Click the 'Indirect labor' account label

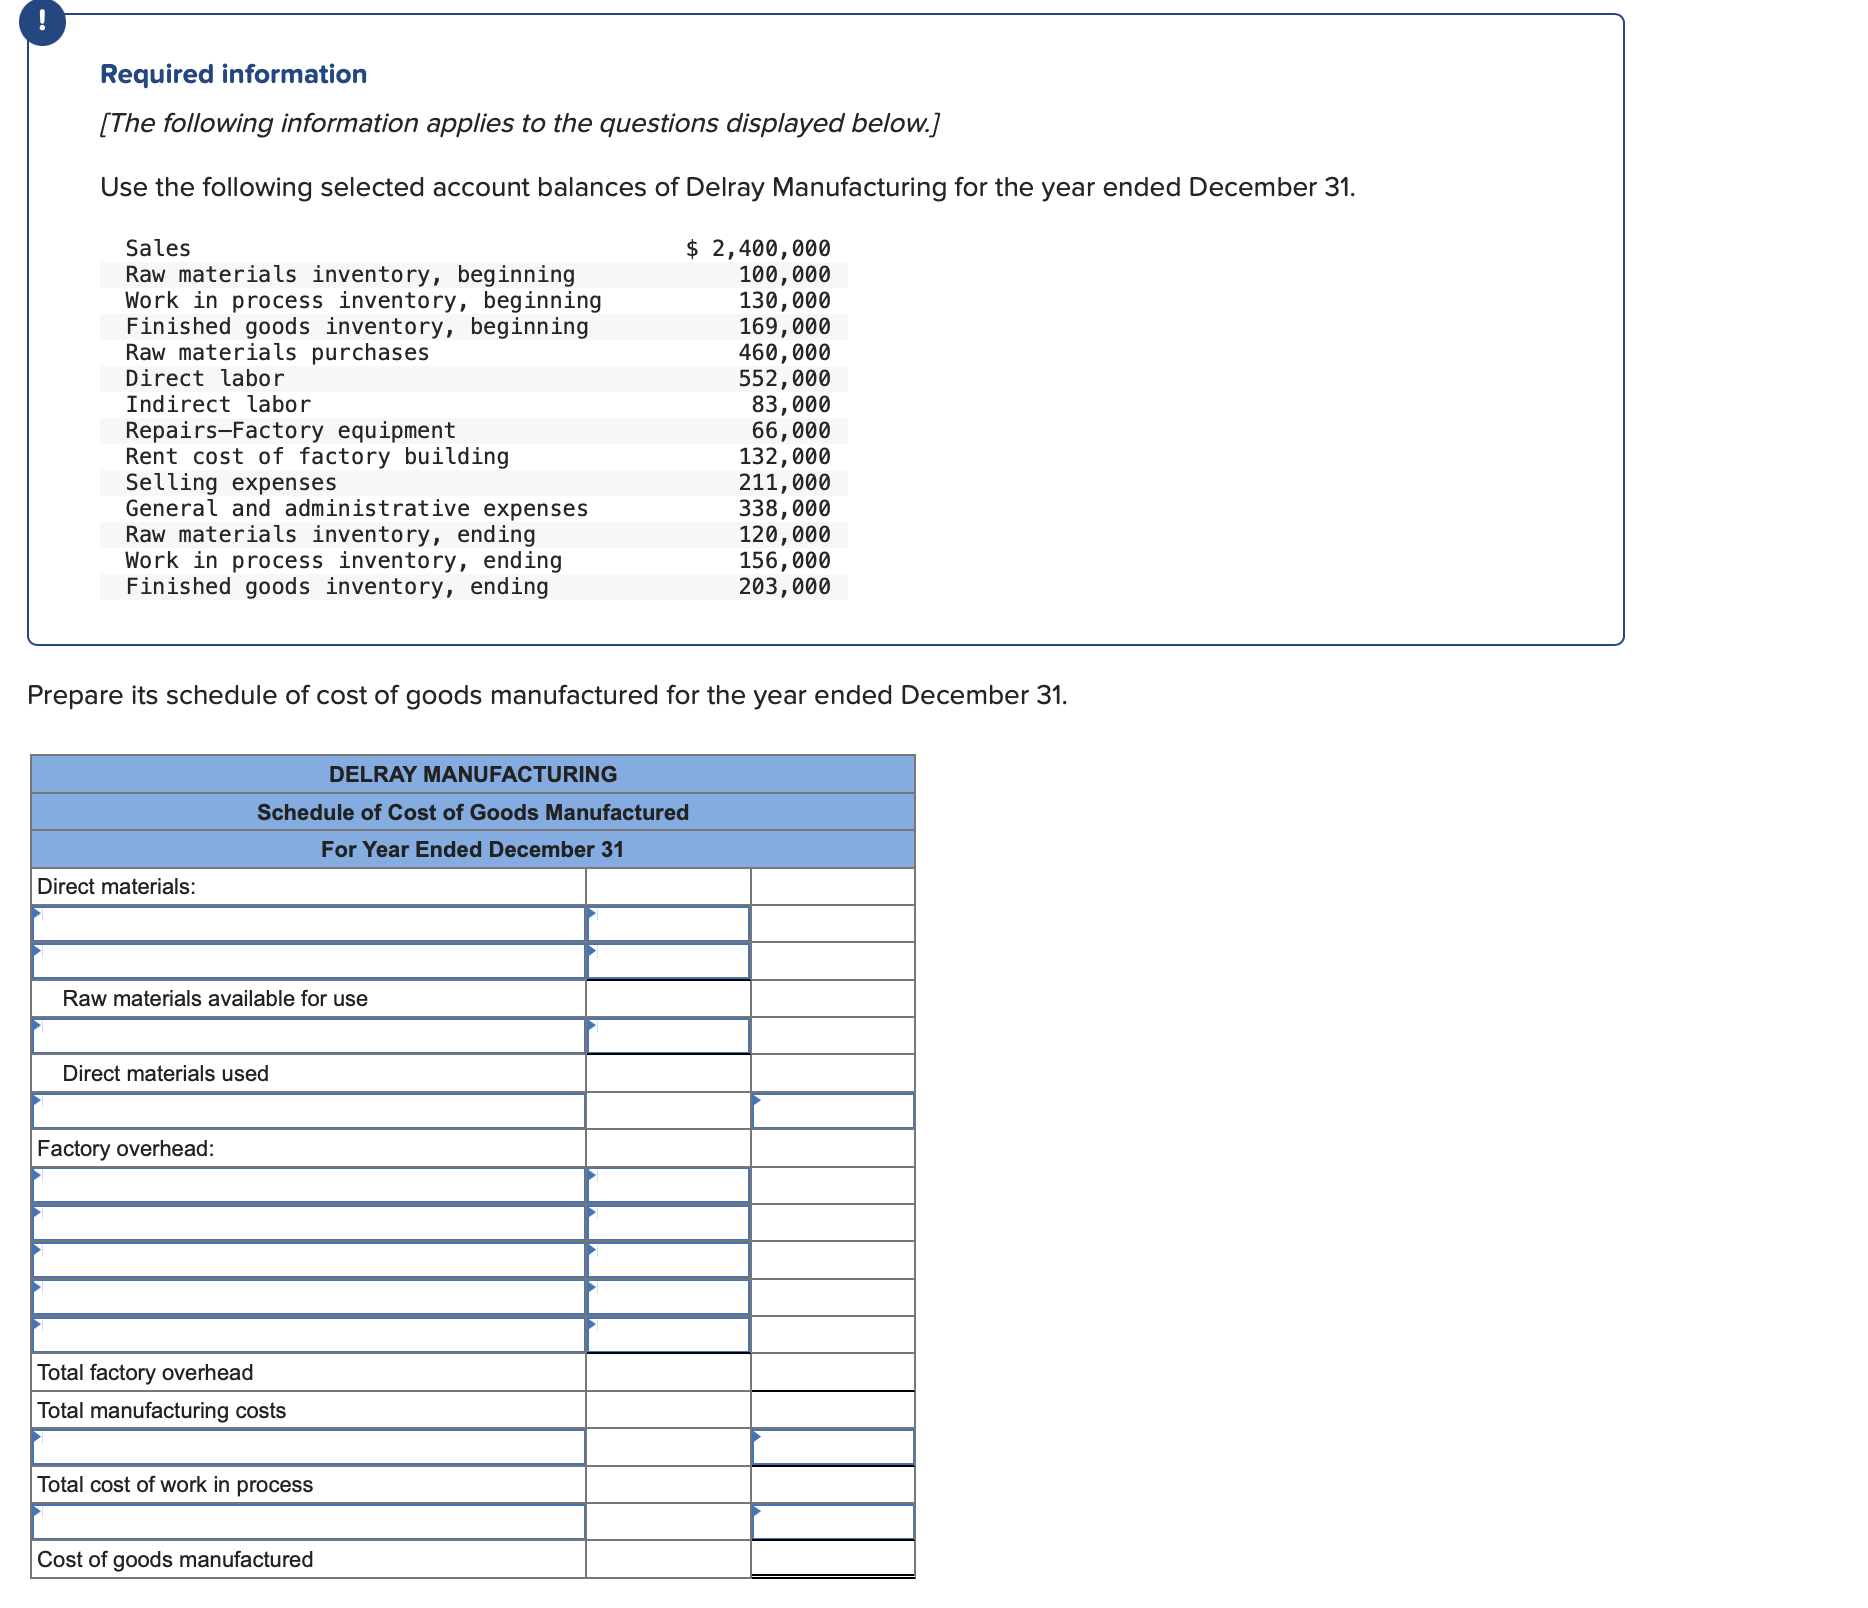click(x=218, y=404)
